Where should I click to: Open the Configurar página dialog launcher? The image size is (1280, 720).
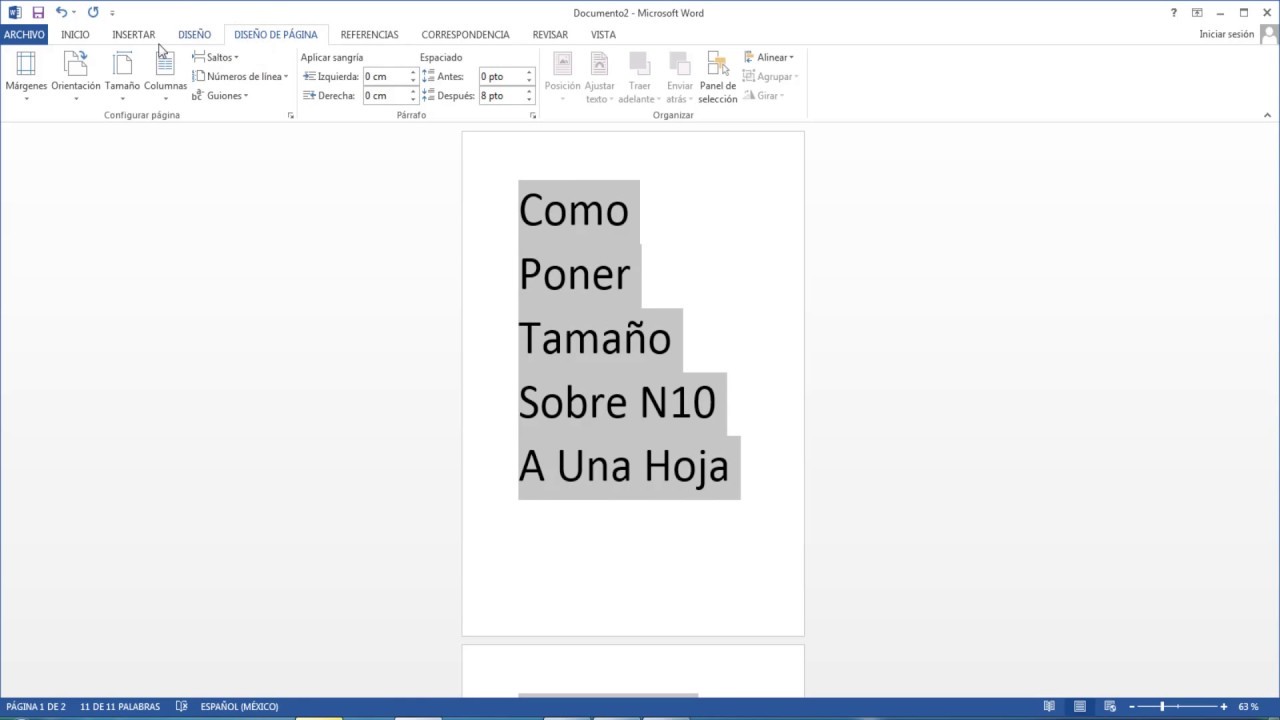(x=291, y=116)
